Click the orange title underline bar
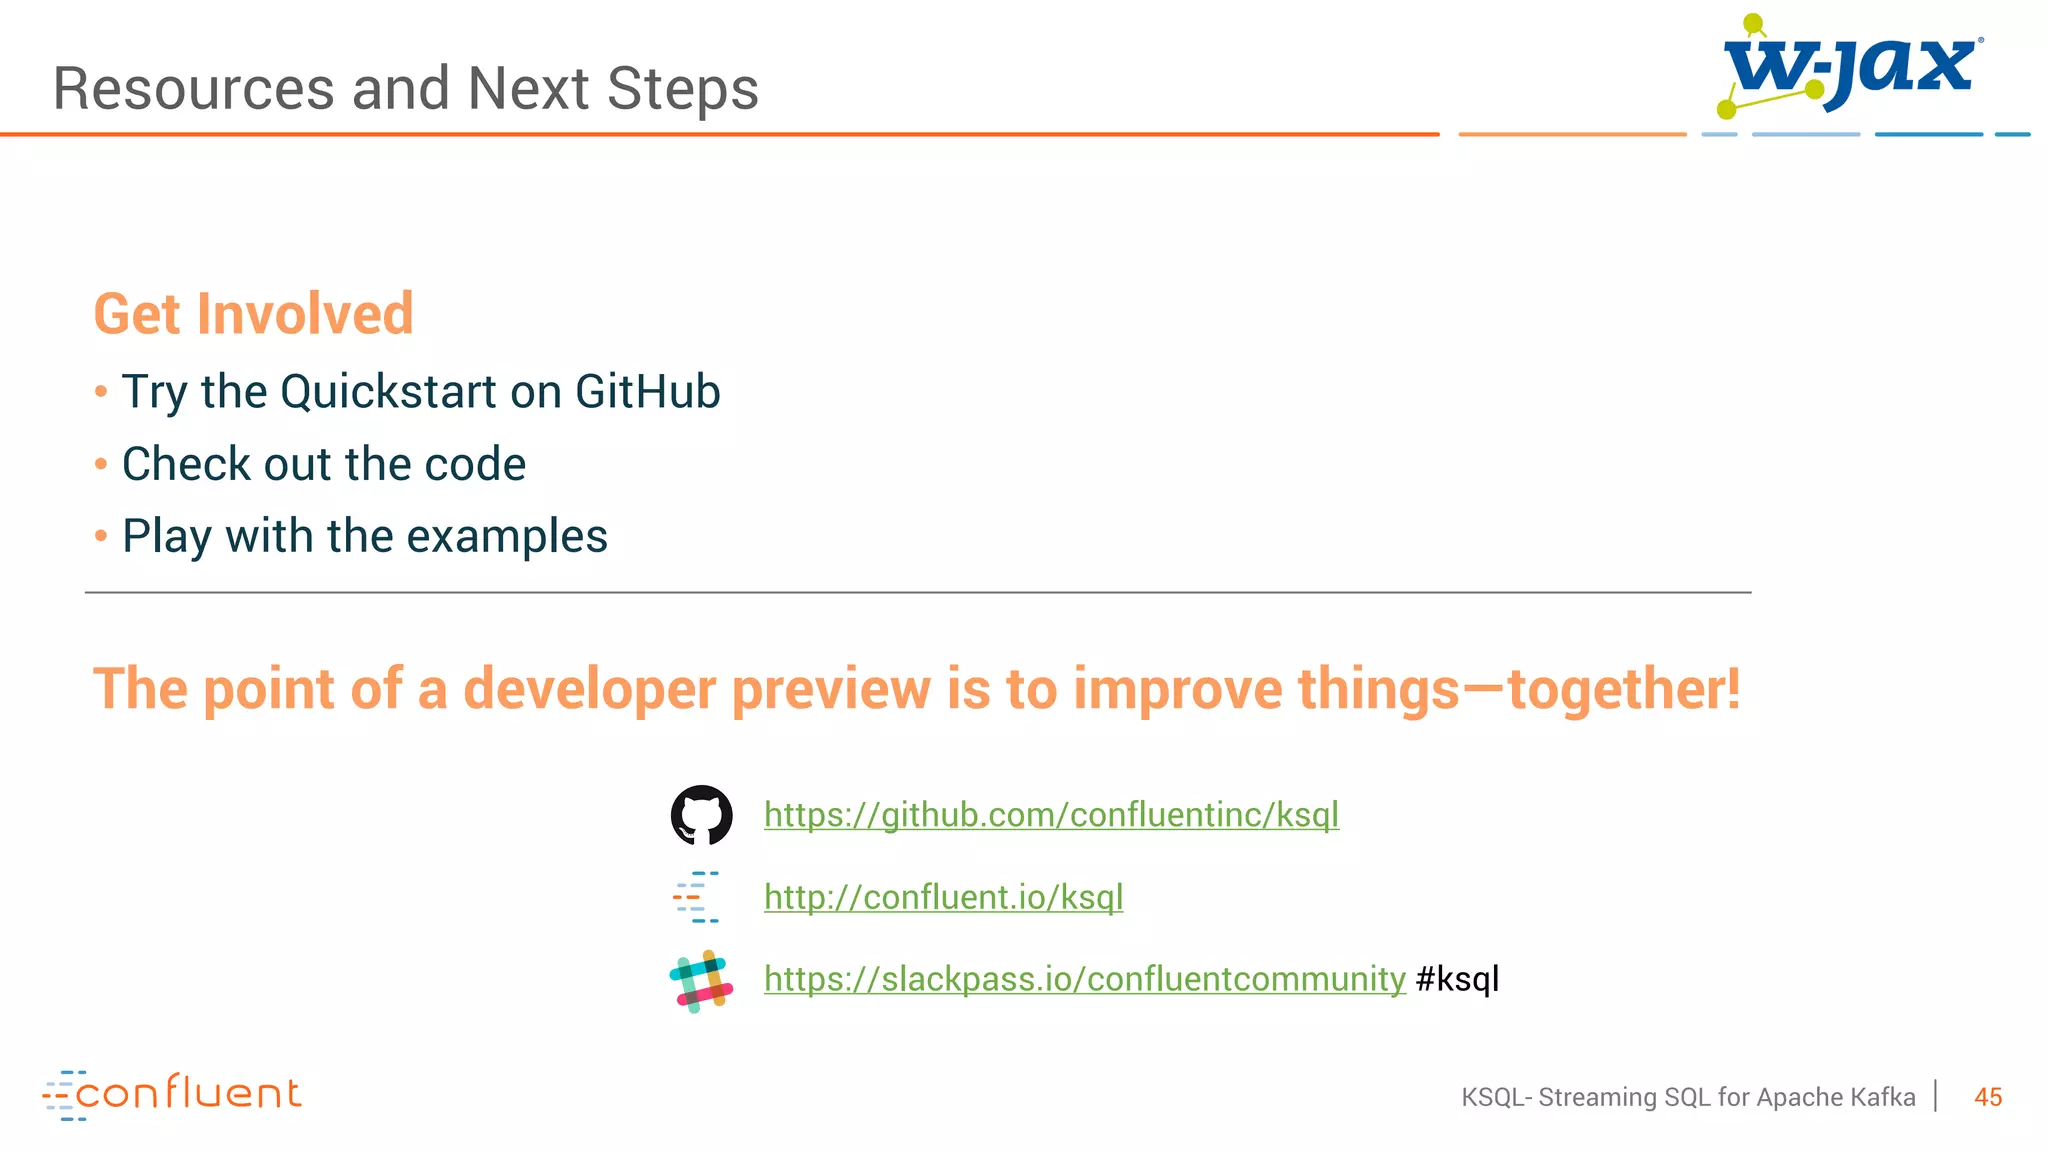Image resolution: width=2048 pixels, height=1152 pixels. pos(720,134)
